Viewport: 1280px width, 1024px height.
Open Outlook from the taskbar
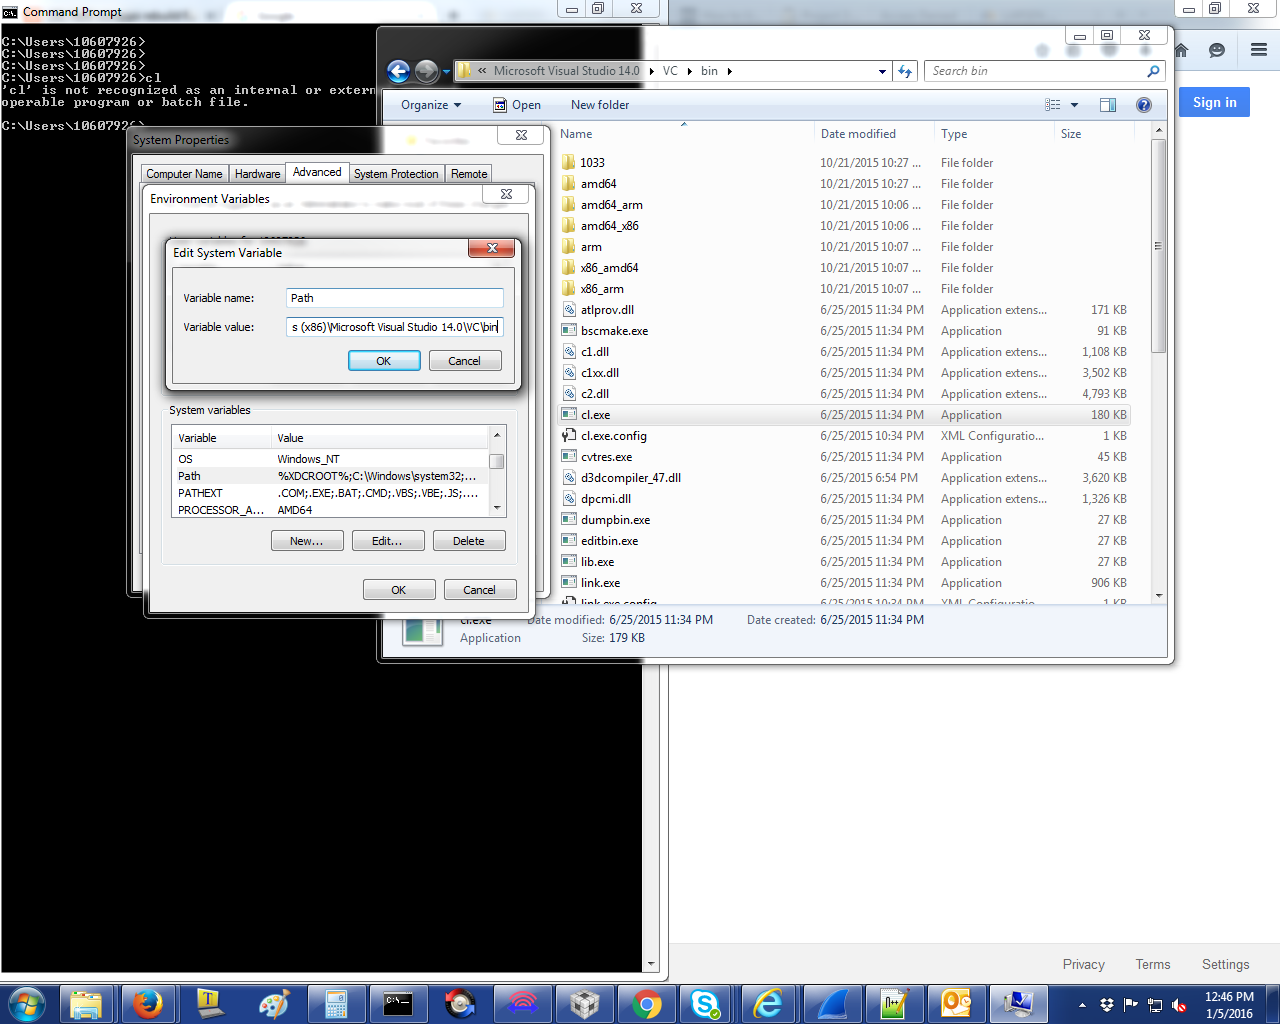pos(955,1004)
